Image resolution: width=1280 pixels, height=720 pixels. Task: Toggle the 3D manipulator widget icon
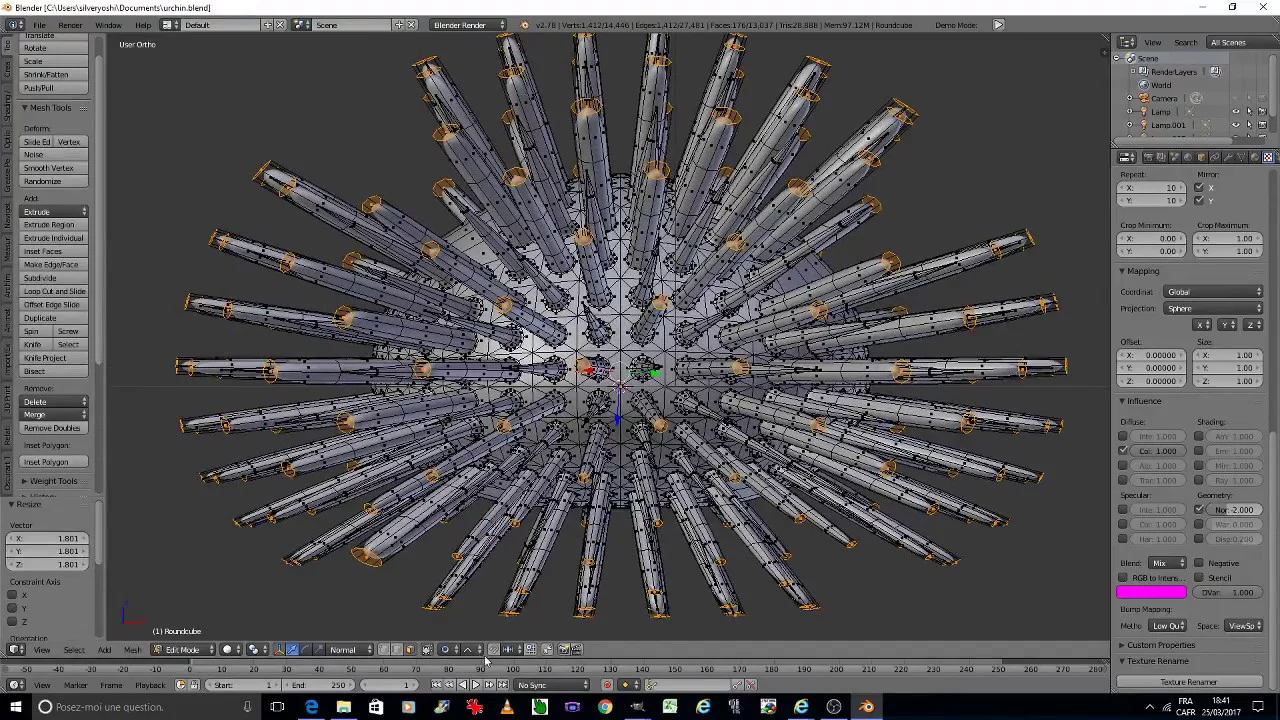click(279, 650)
